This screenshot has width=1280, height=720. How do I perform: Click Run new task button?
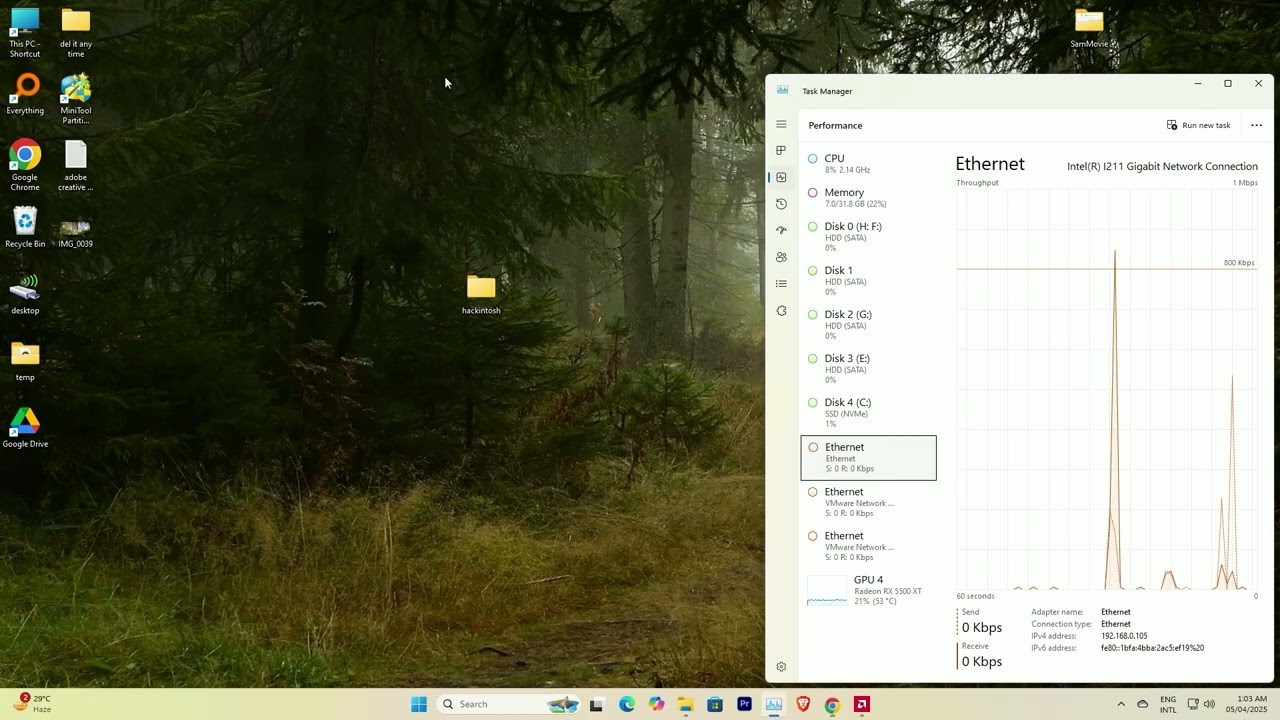click(x=1198, y=125)
